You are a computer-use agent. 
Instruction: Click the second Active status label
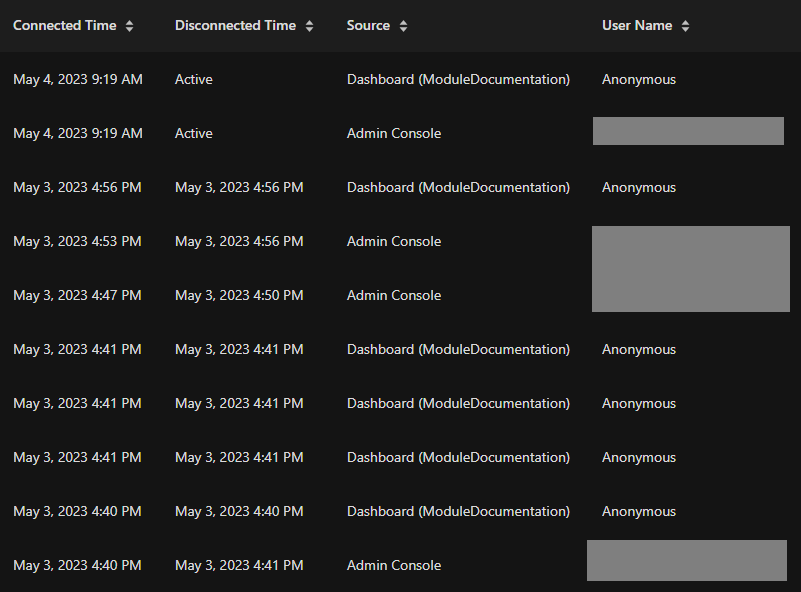point(193,133)
